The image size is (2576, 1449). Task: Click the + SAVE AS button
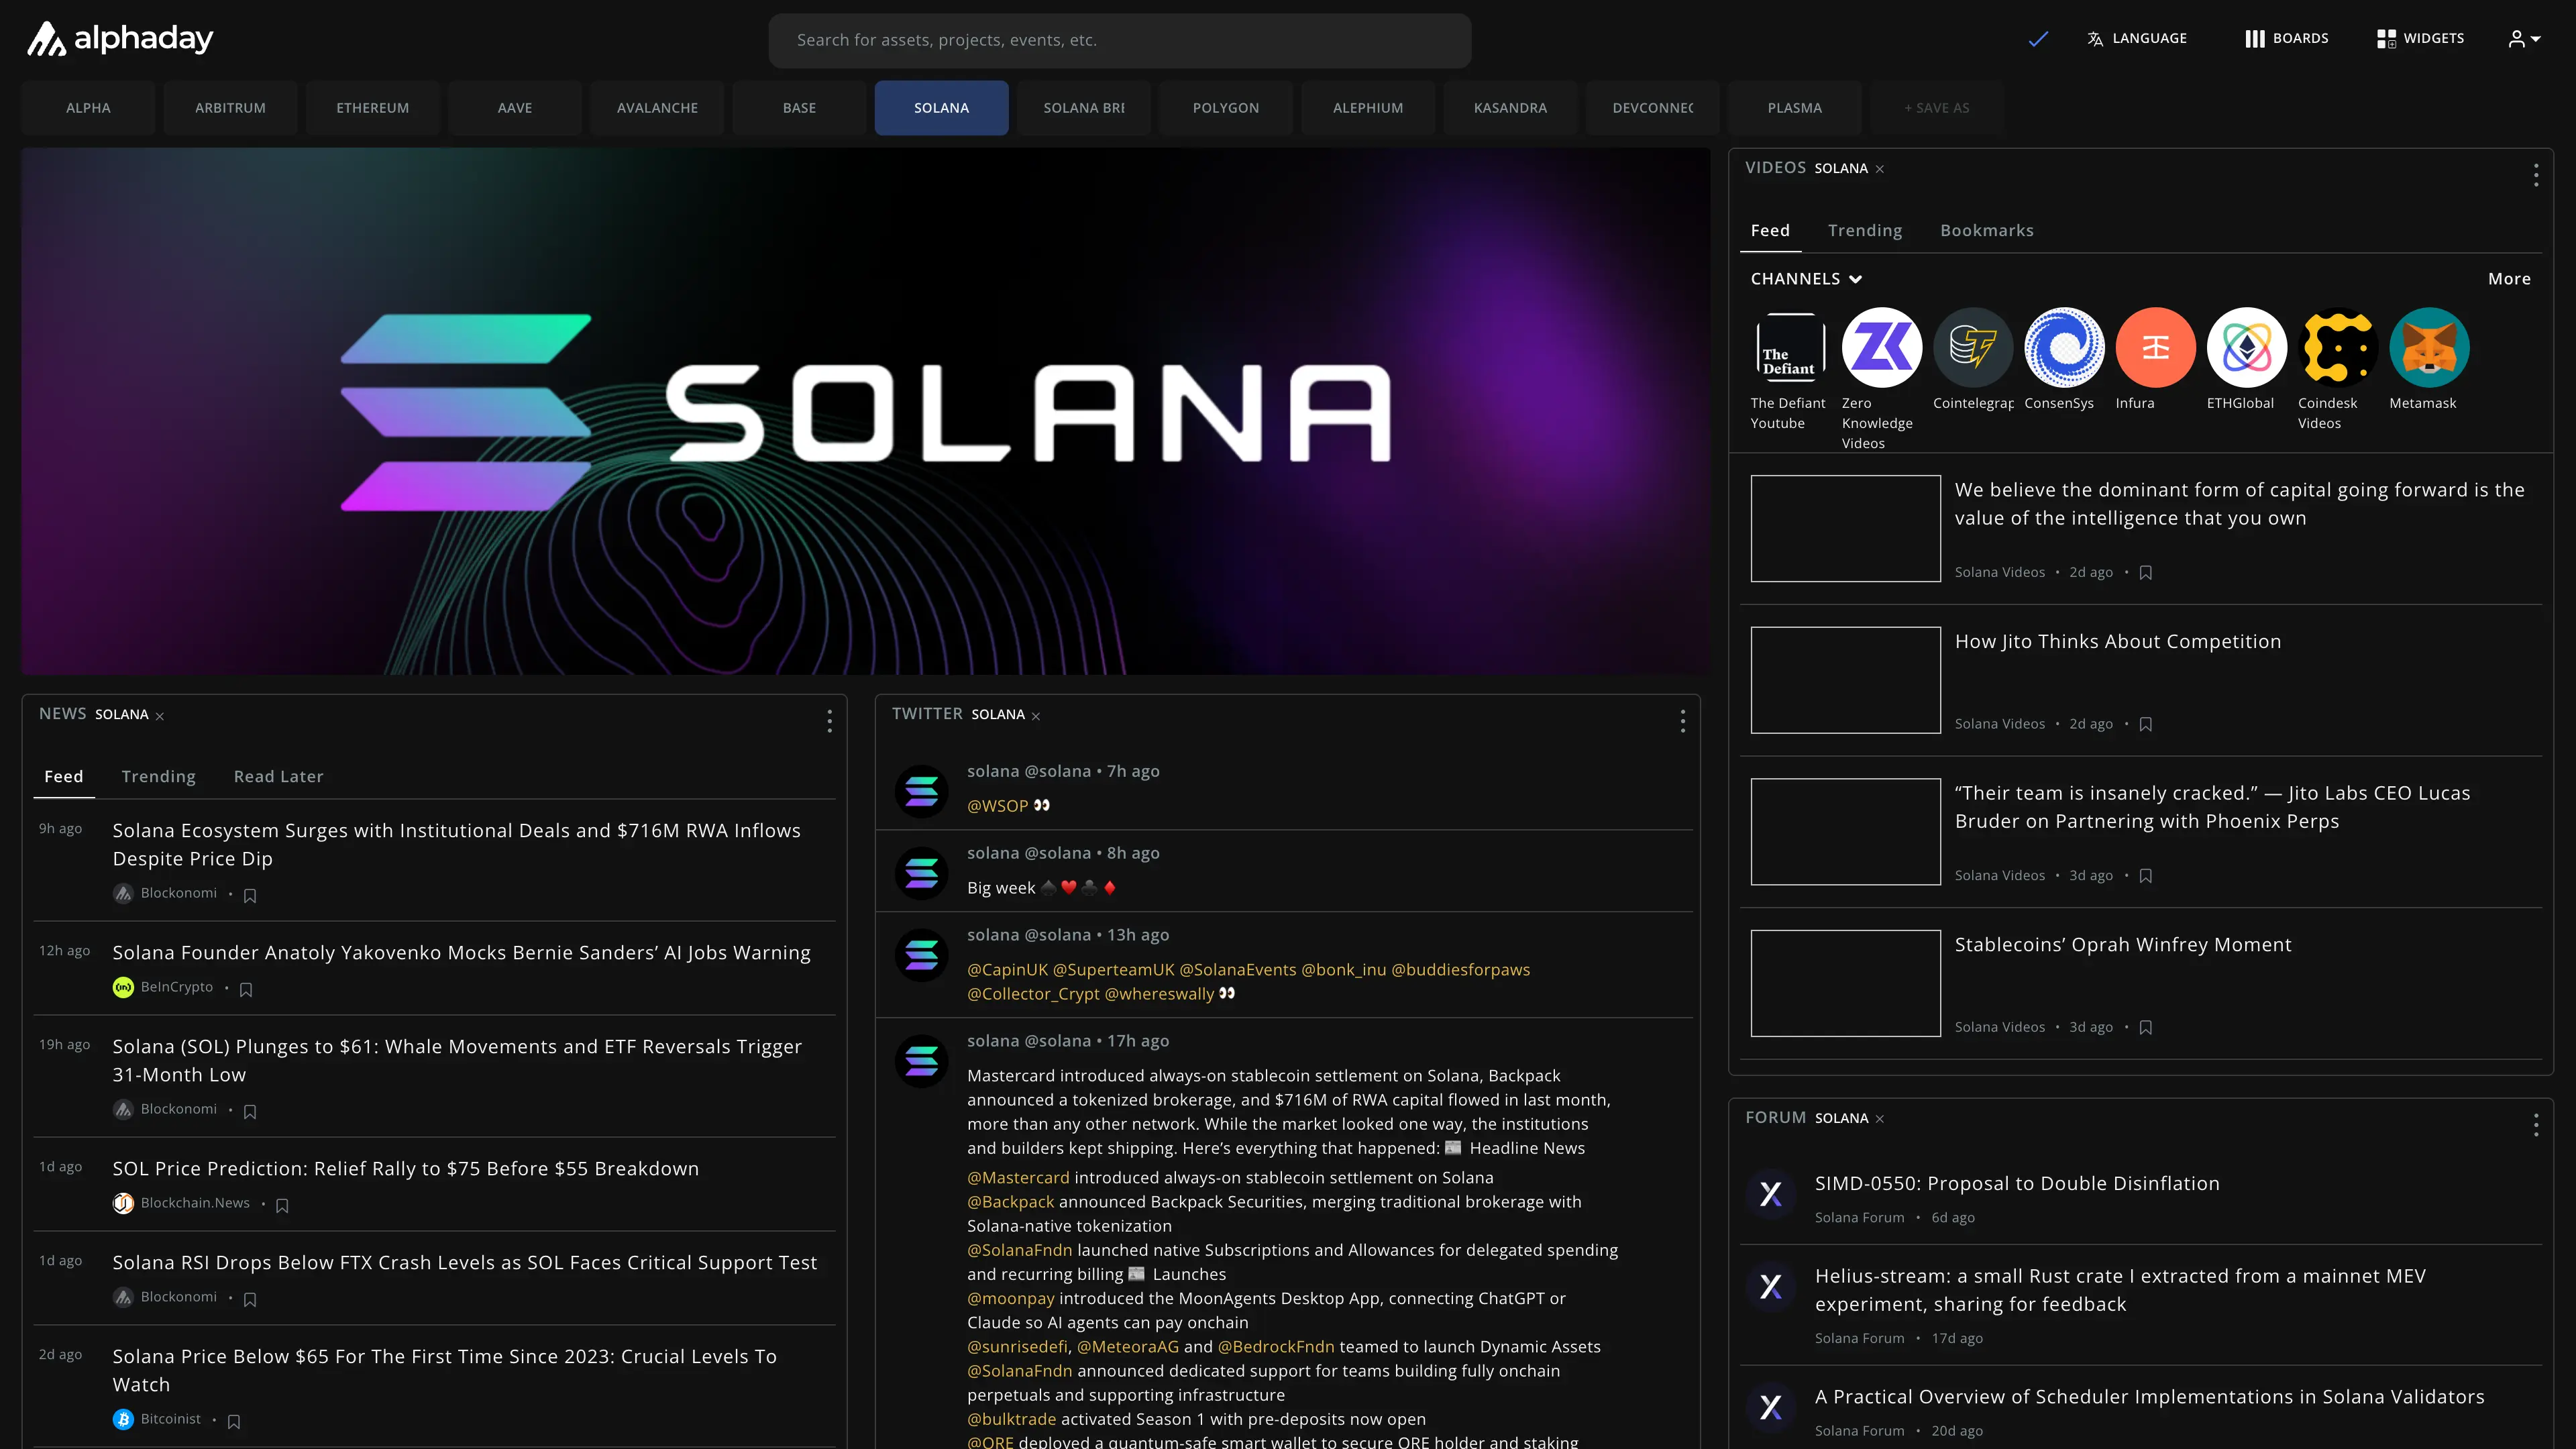pos(1936,108)
